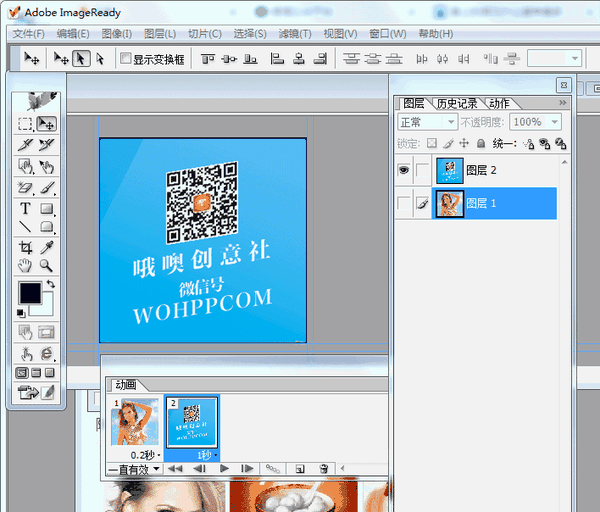Select the Eyedropper tool

tap(46, 248)
